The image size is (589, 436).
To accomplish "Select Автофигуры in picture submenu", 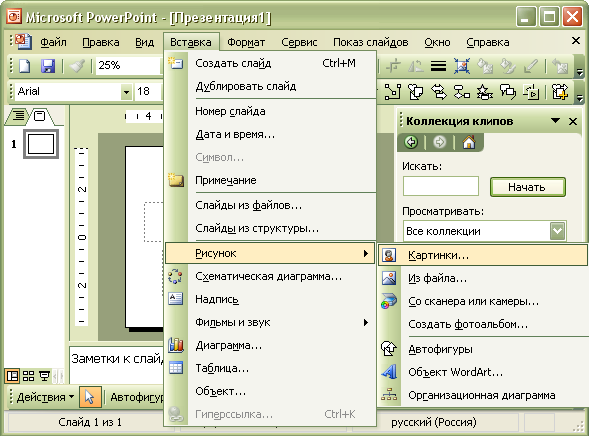I will point(483,349).
